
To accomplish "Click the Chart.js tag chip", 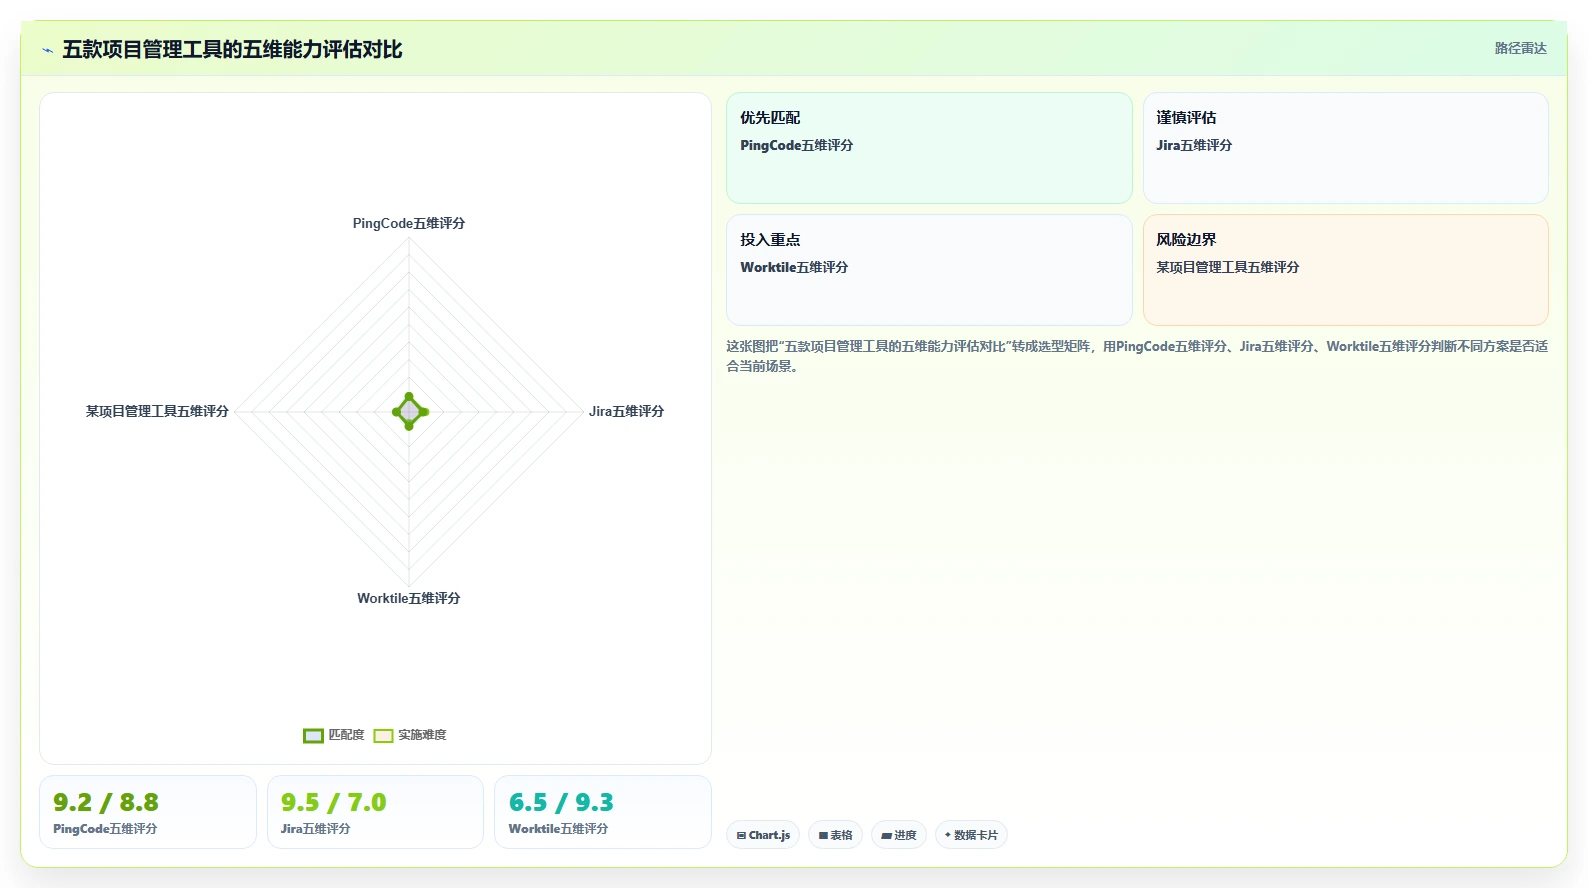I will tap(763, 835).
